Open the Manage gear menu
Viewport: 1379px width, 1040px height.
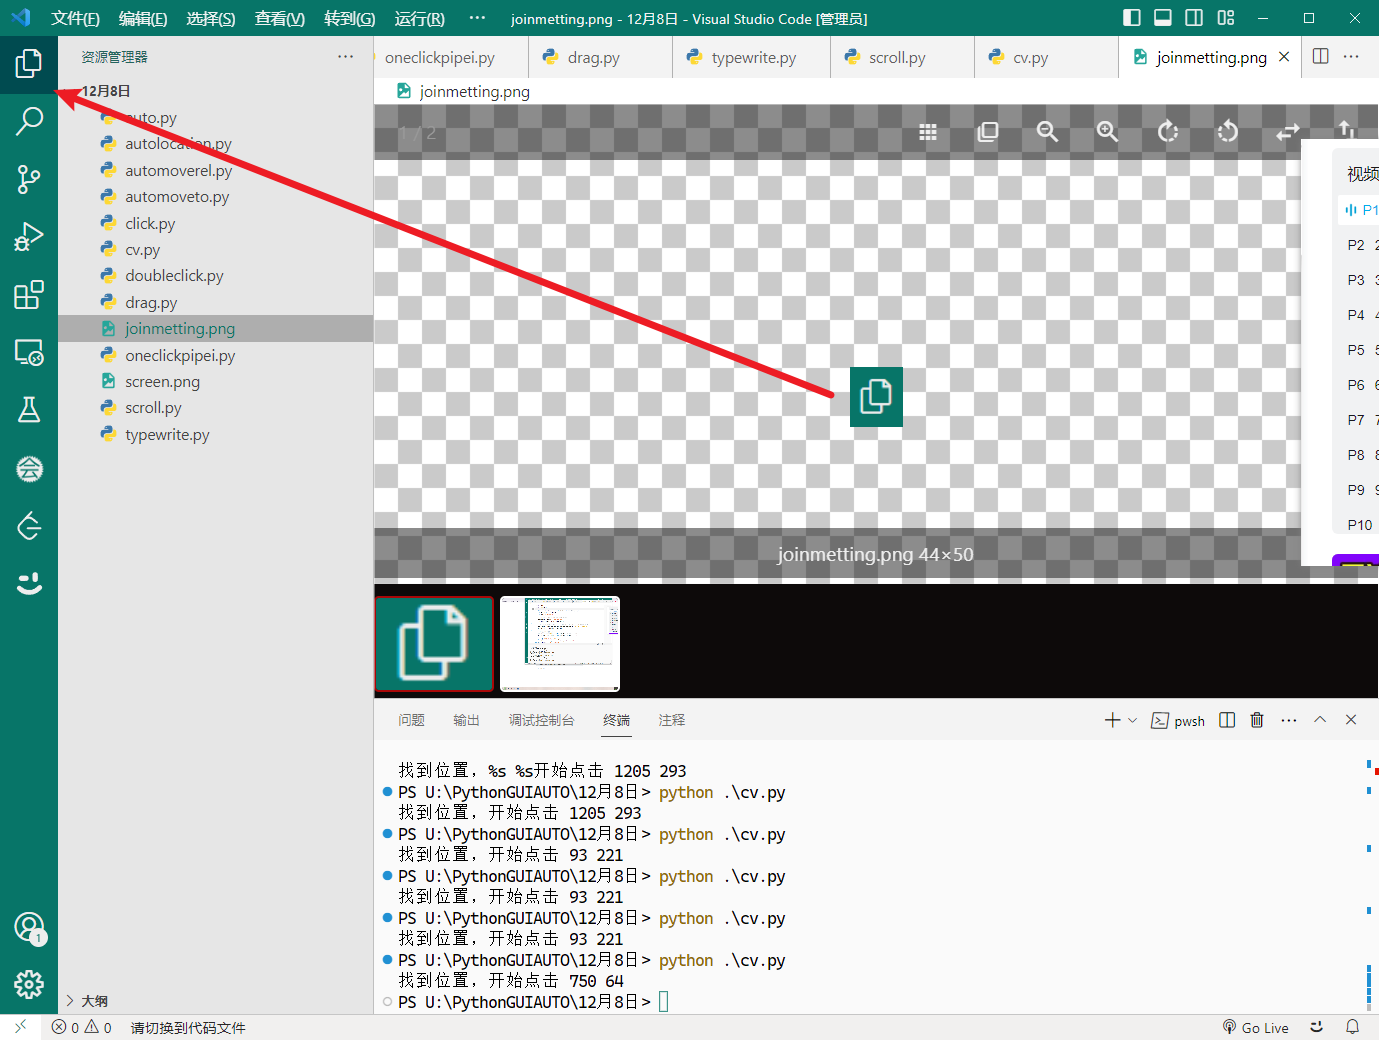pyautogui.click(x=29, y=985)
